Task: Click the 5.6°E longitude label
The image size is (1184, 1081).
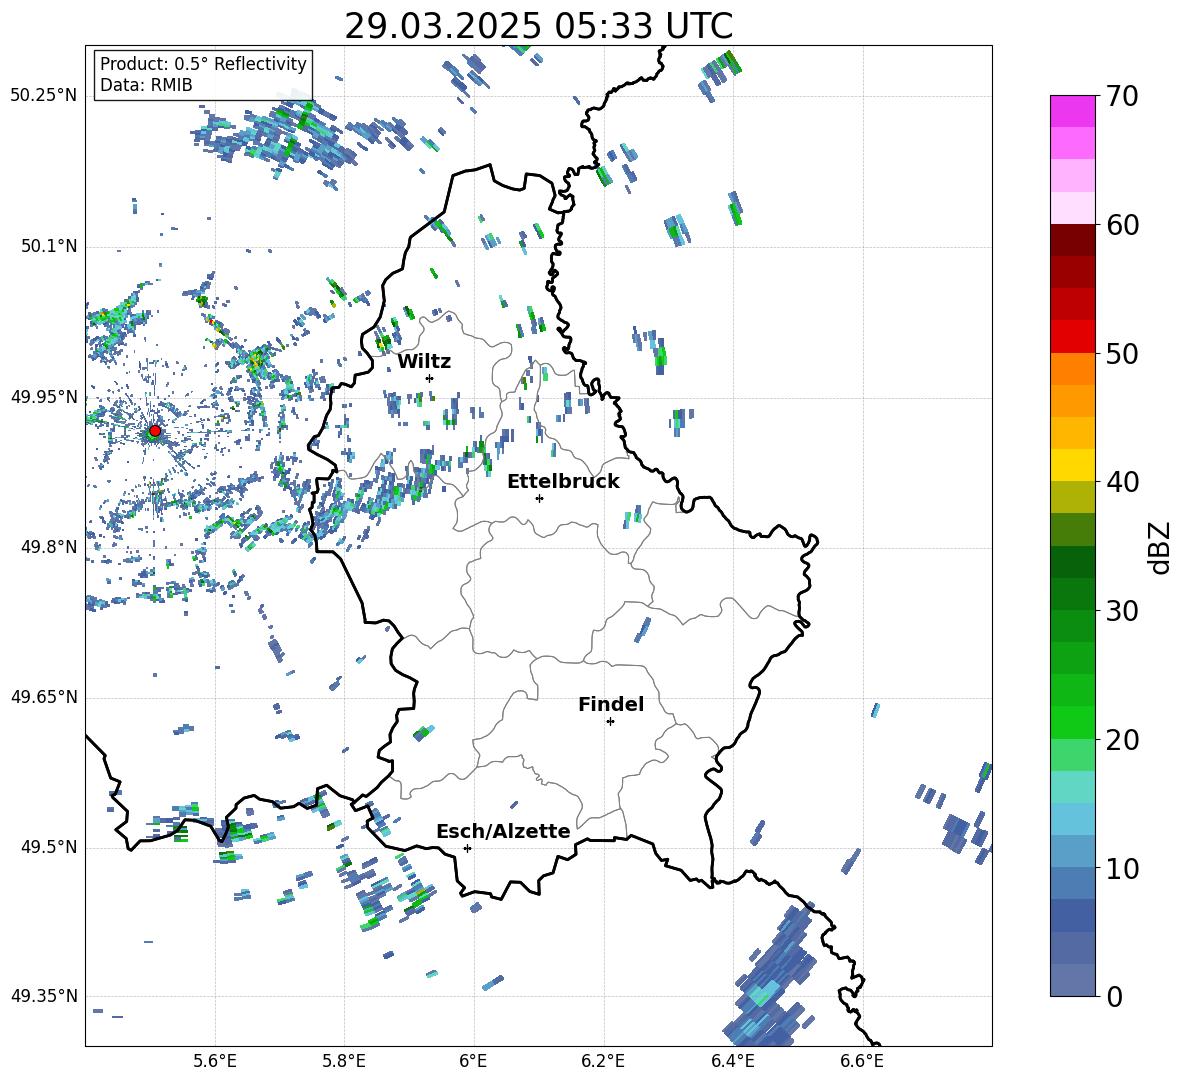Action: coord(214,1061)
